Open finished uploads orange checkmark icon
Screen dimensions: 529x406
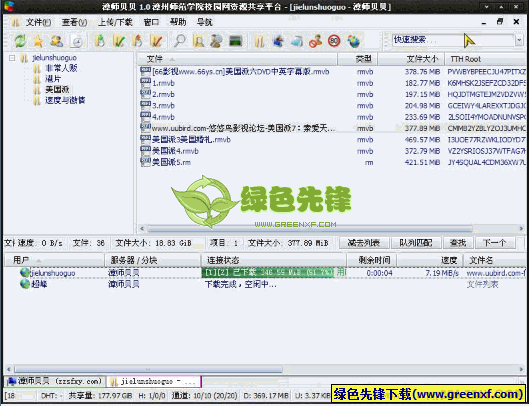click(156, 41)
